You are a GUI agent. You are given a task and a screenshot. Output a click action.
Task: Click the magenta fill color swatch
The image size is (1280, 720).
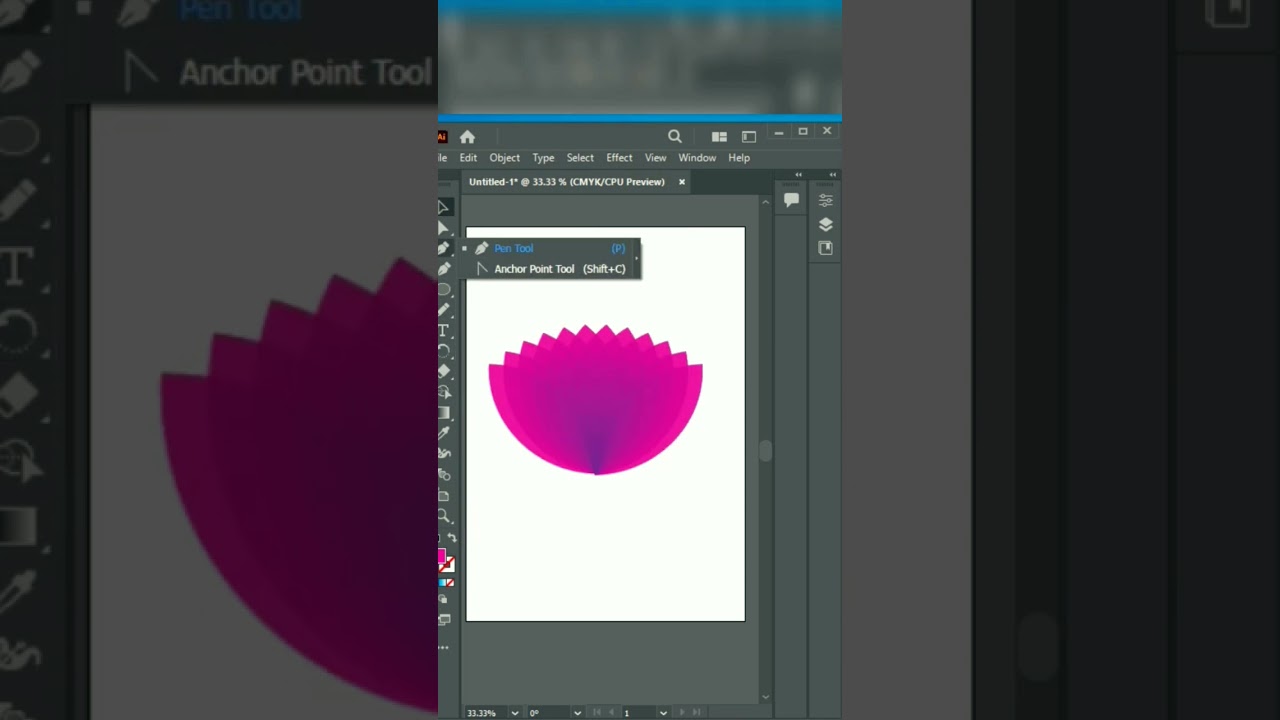441,556
